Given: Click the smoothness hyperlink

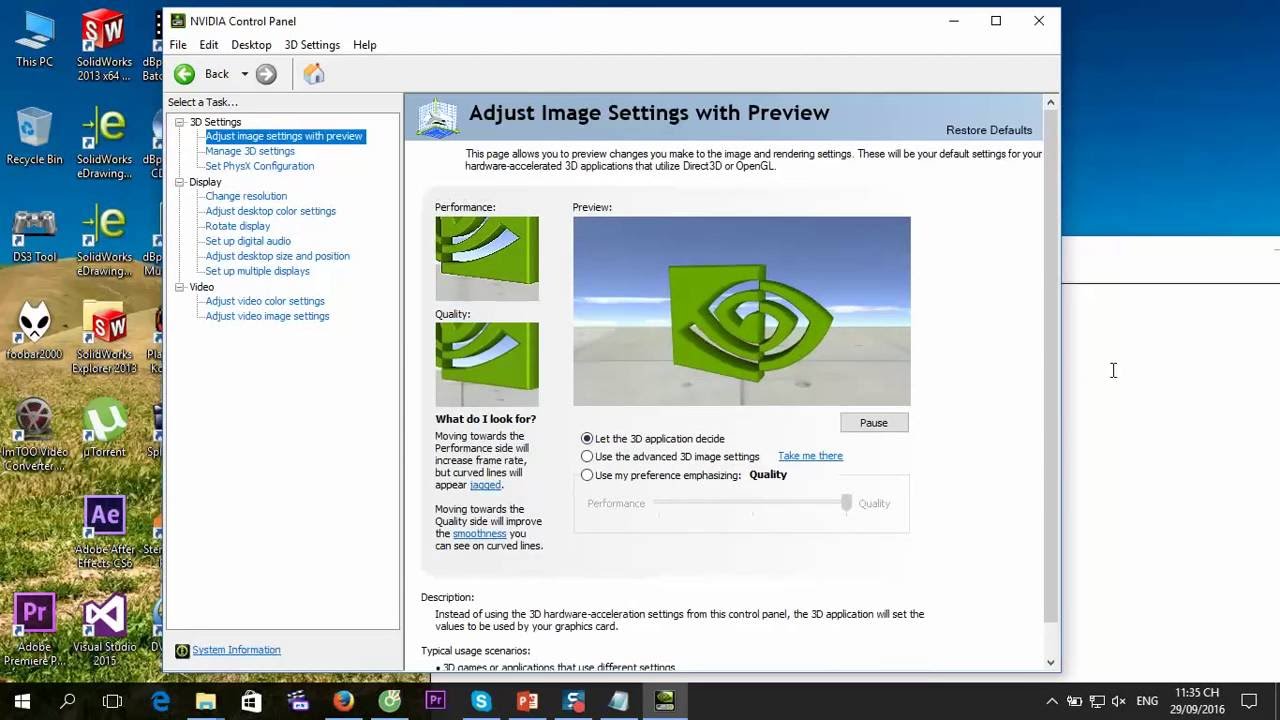Looking at the screenshot, I should coord(480,534).
